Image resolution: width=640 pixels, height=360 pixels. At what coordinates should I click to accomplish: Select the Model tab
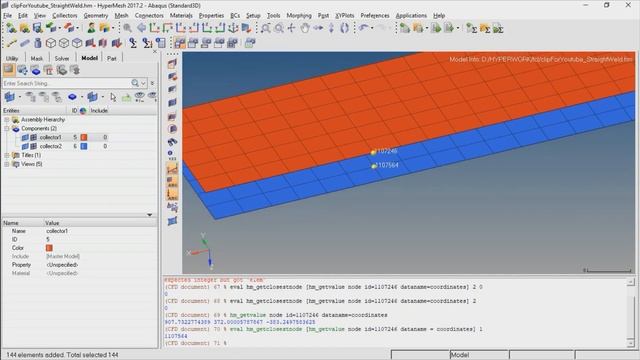(89, 58)
